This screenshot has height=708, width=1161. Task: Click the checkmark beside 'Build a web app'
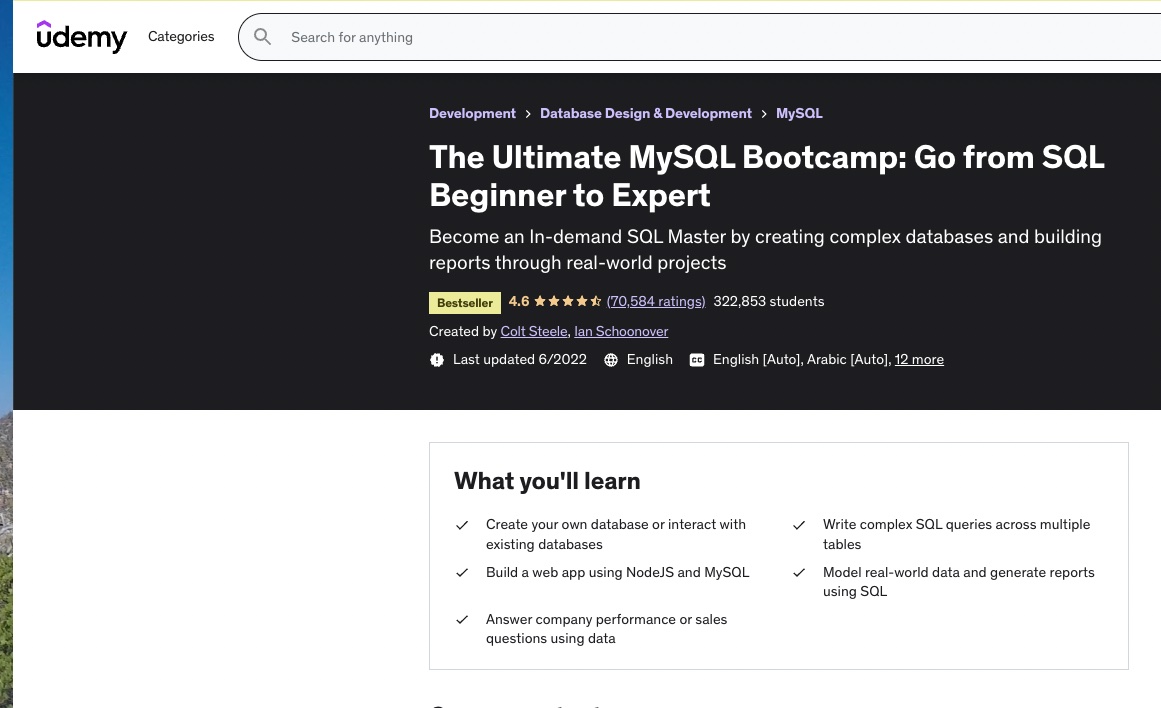pyautogui.click(x=462, y=572)
